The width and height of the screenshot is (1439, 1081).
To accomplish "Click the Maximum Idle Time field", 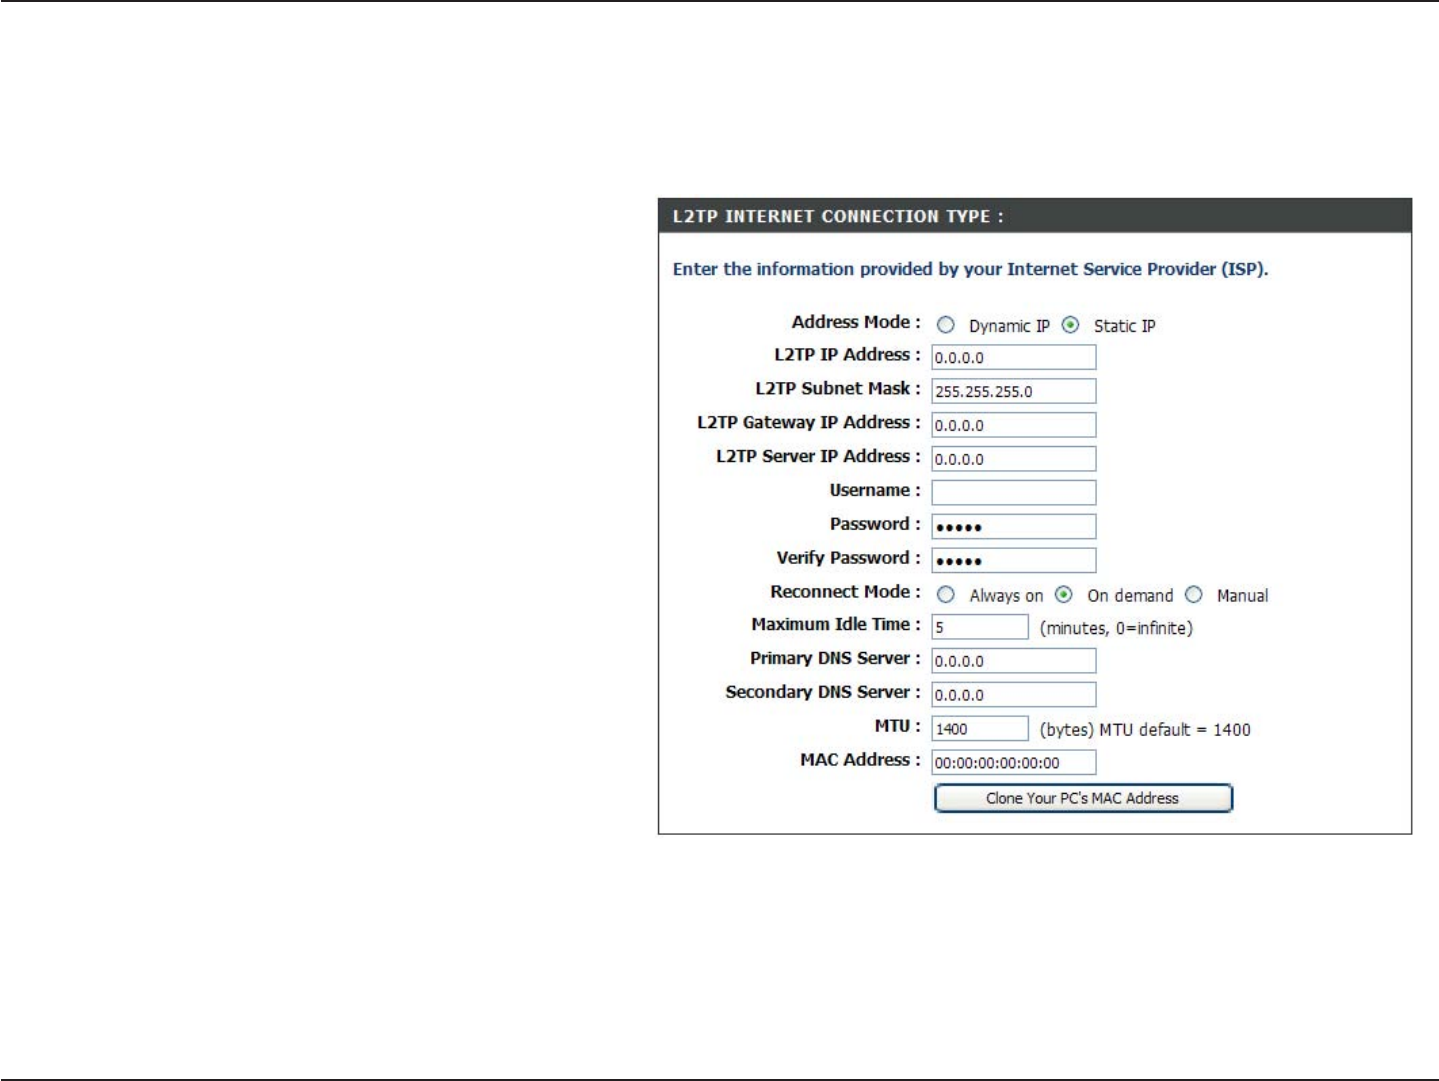I will (980, 627).
